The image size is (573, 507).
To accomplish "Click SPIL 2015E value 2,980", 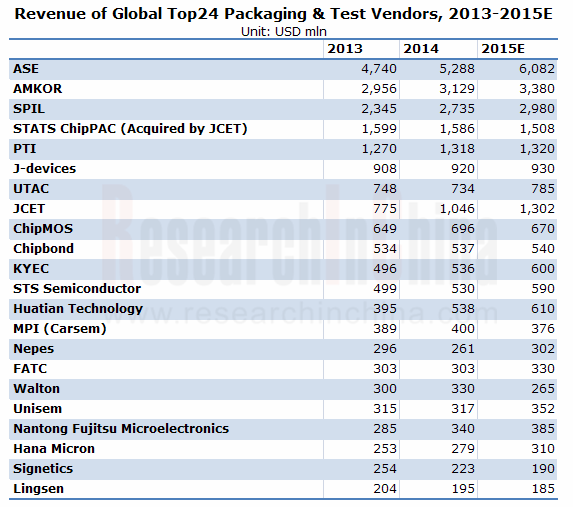I will [x=537, y=109].
